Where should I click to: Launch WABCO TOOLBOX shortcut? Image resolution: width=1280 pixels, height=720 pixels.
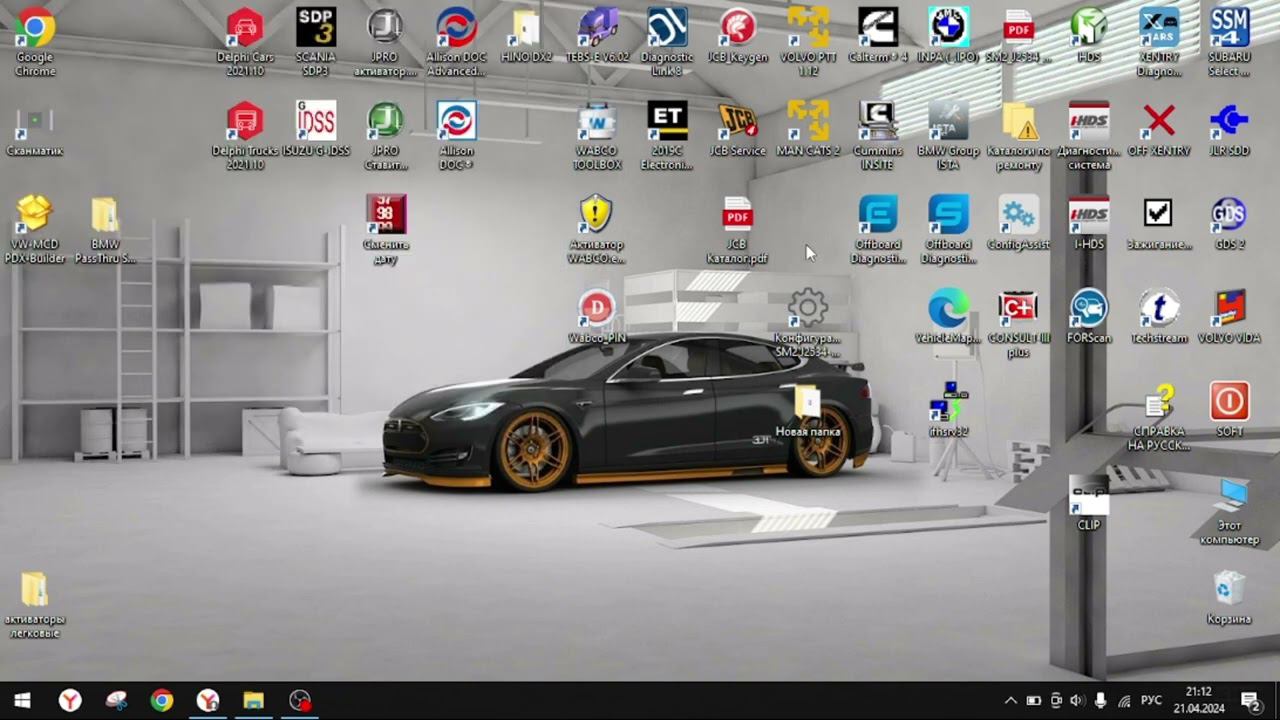[598, 135]
